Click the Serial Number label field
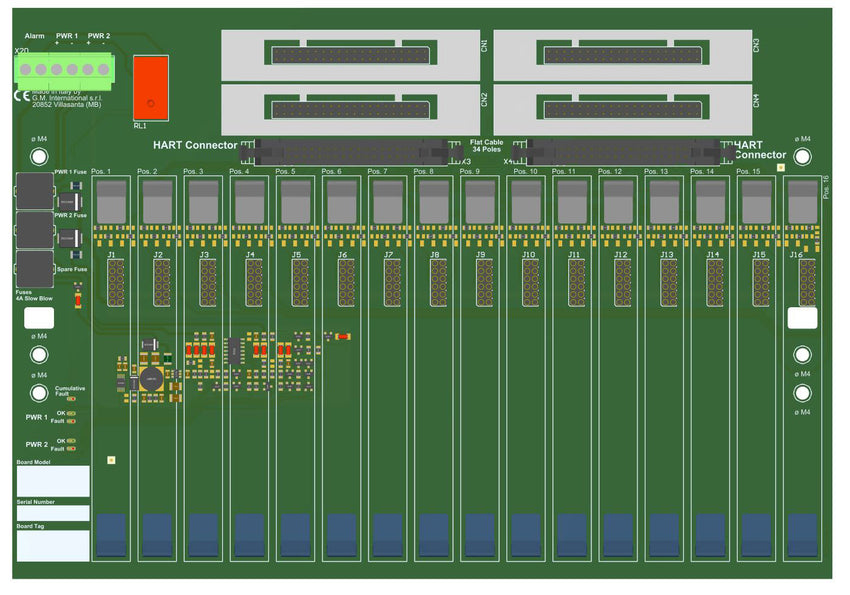This screenshot has height=595, width=850. 53,512
